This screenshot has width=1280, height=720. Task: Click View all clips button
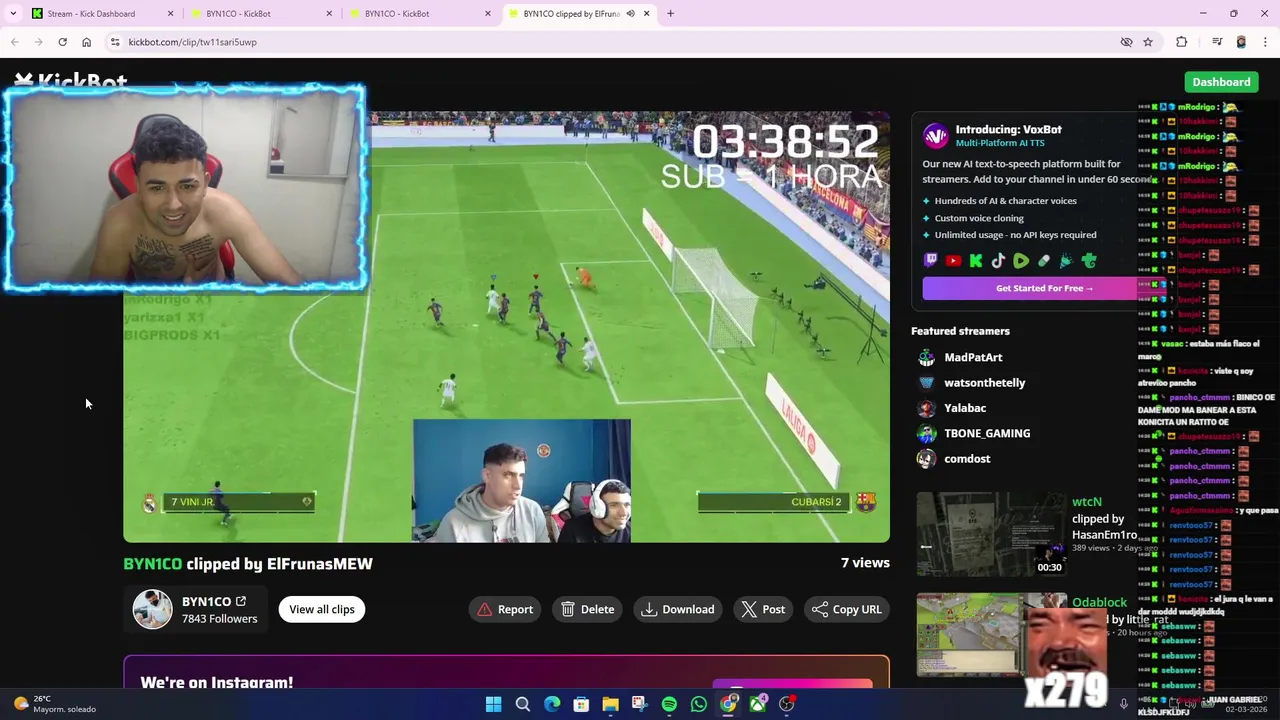click(322, 609)
